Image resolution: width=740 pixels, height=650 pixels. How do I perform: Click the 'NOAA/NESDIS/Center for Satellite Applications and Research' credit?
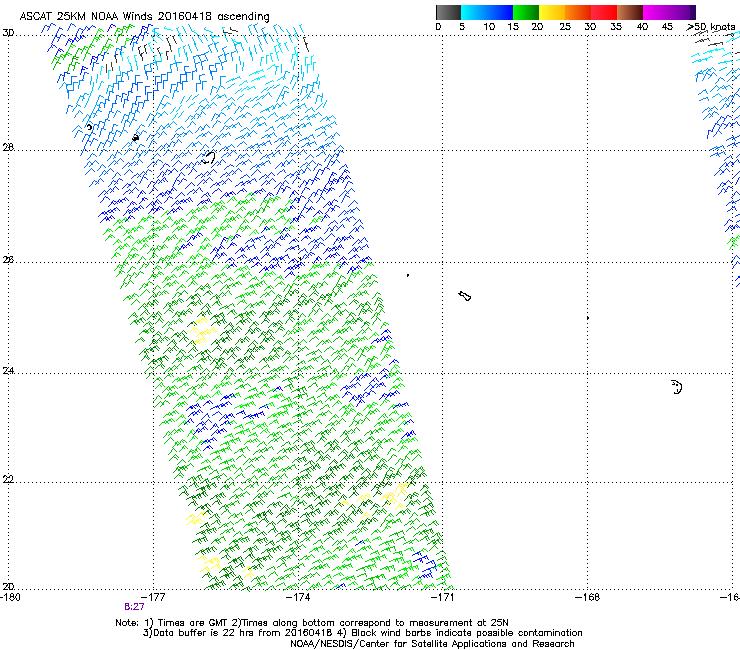click(x=432, y=644)
